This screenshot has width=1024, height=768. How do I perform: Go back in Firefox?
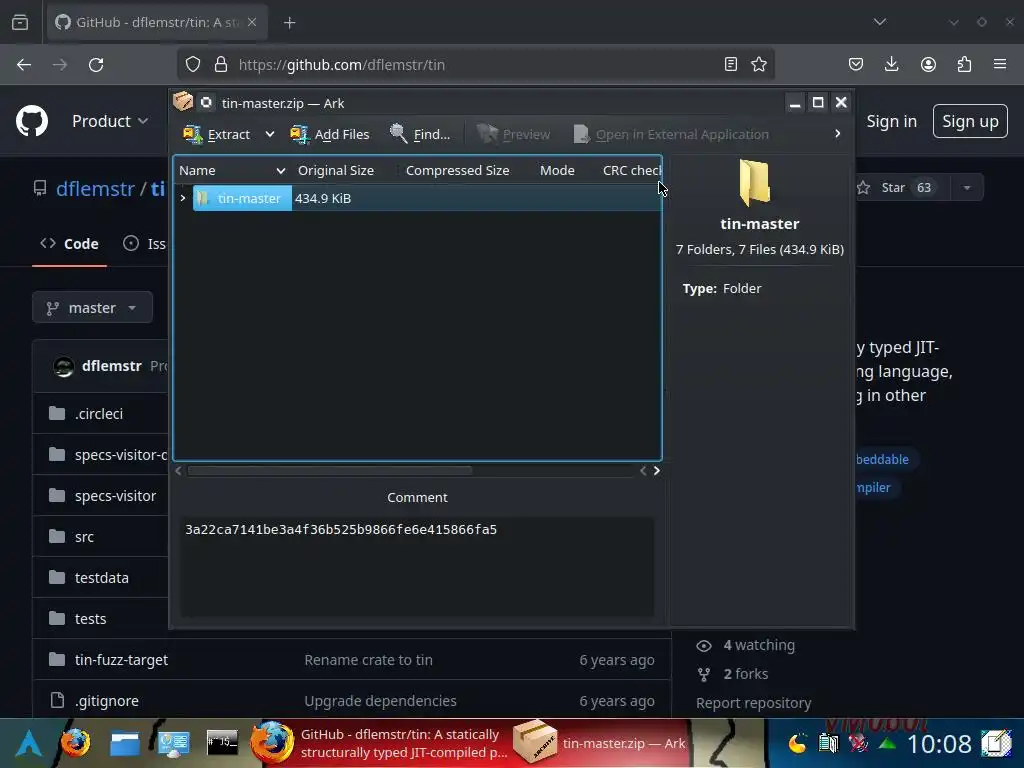point(24,65)
